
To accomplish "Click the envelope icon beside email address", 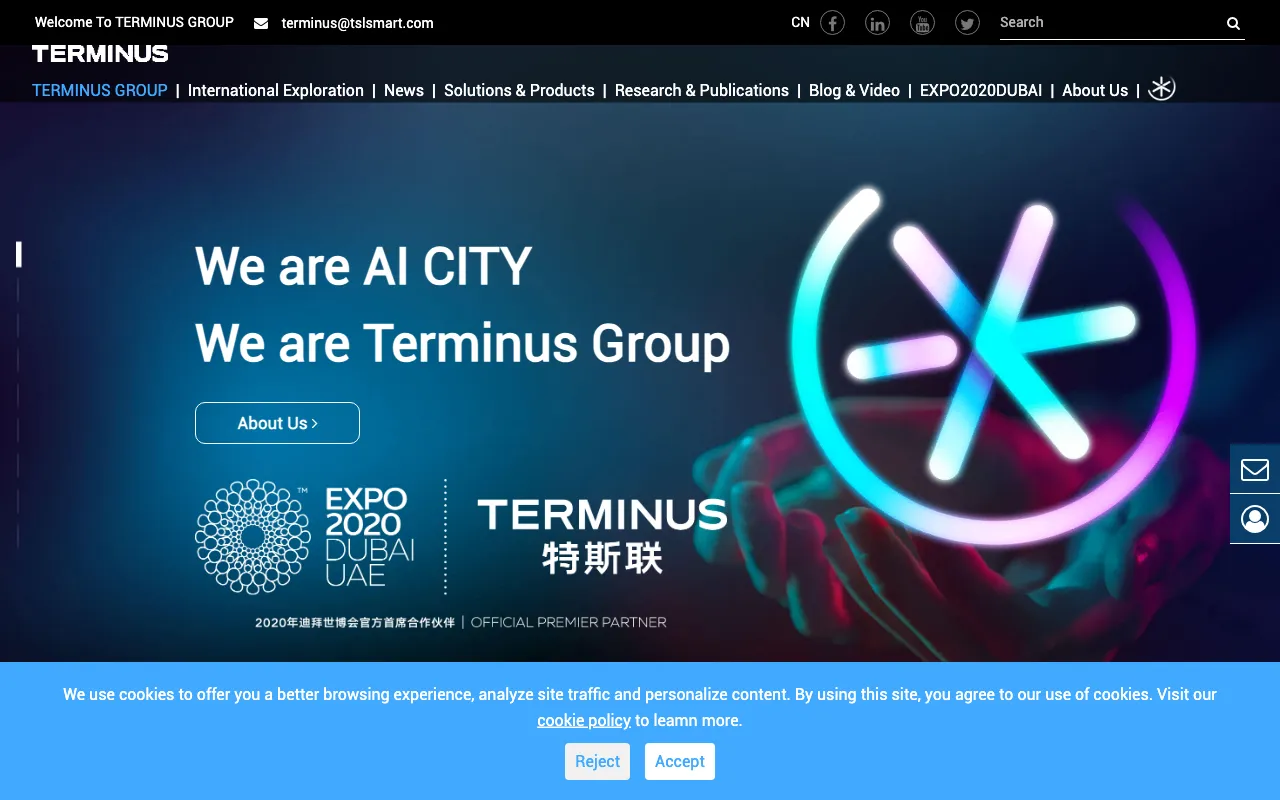I will (261, 23).
